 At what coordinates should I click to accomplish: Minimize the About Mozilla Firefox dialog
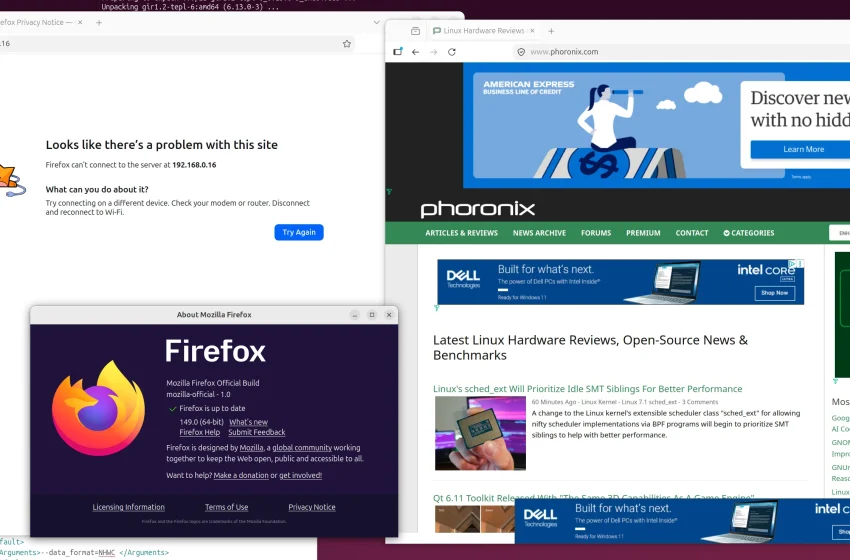(355, 315)
